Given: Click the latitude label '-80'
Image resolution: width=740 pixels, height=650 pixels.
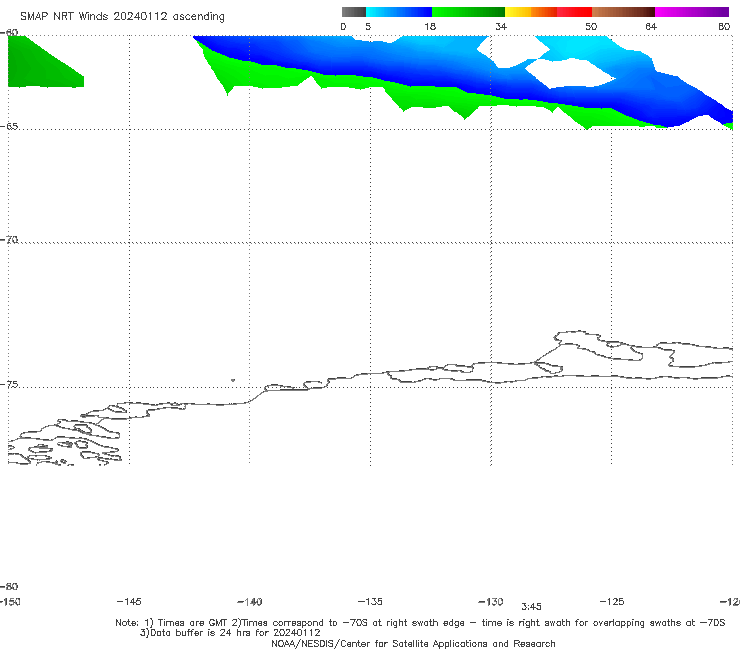Looking at the screenshot, I should tap(9, 586).
